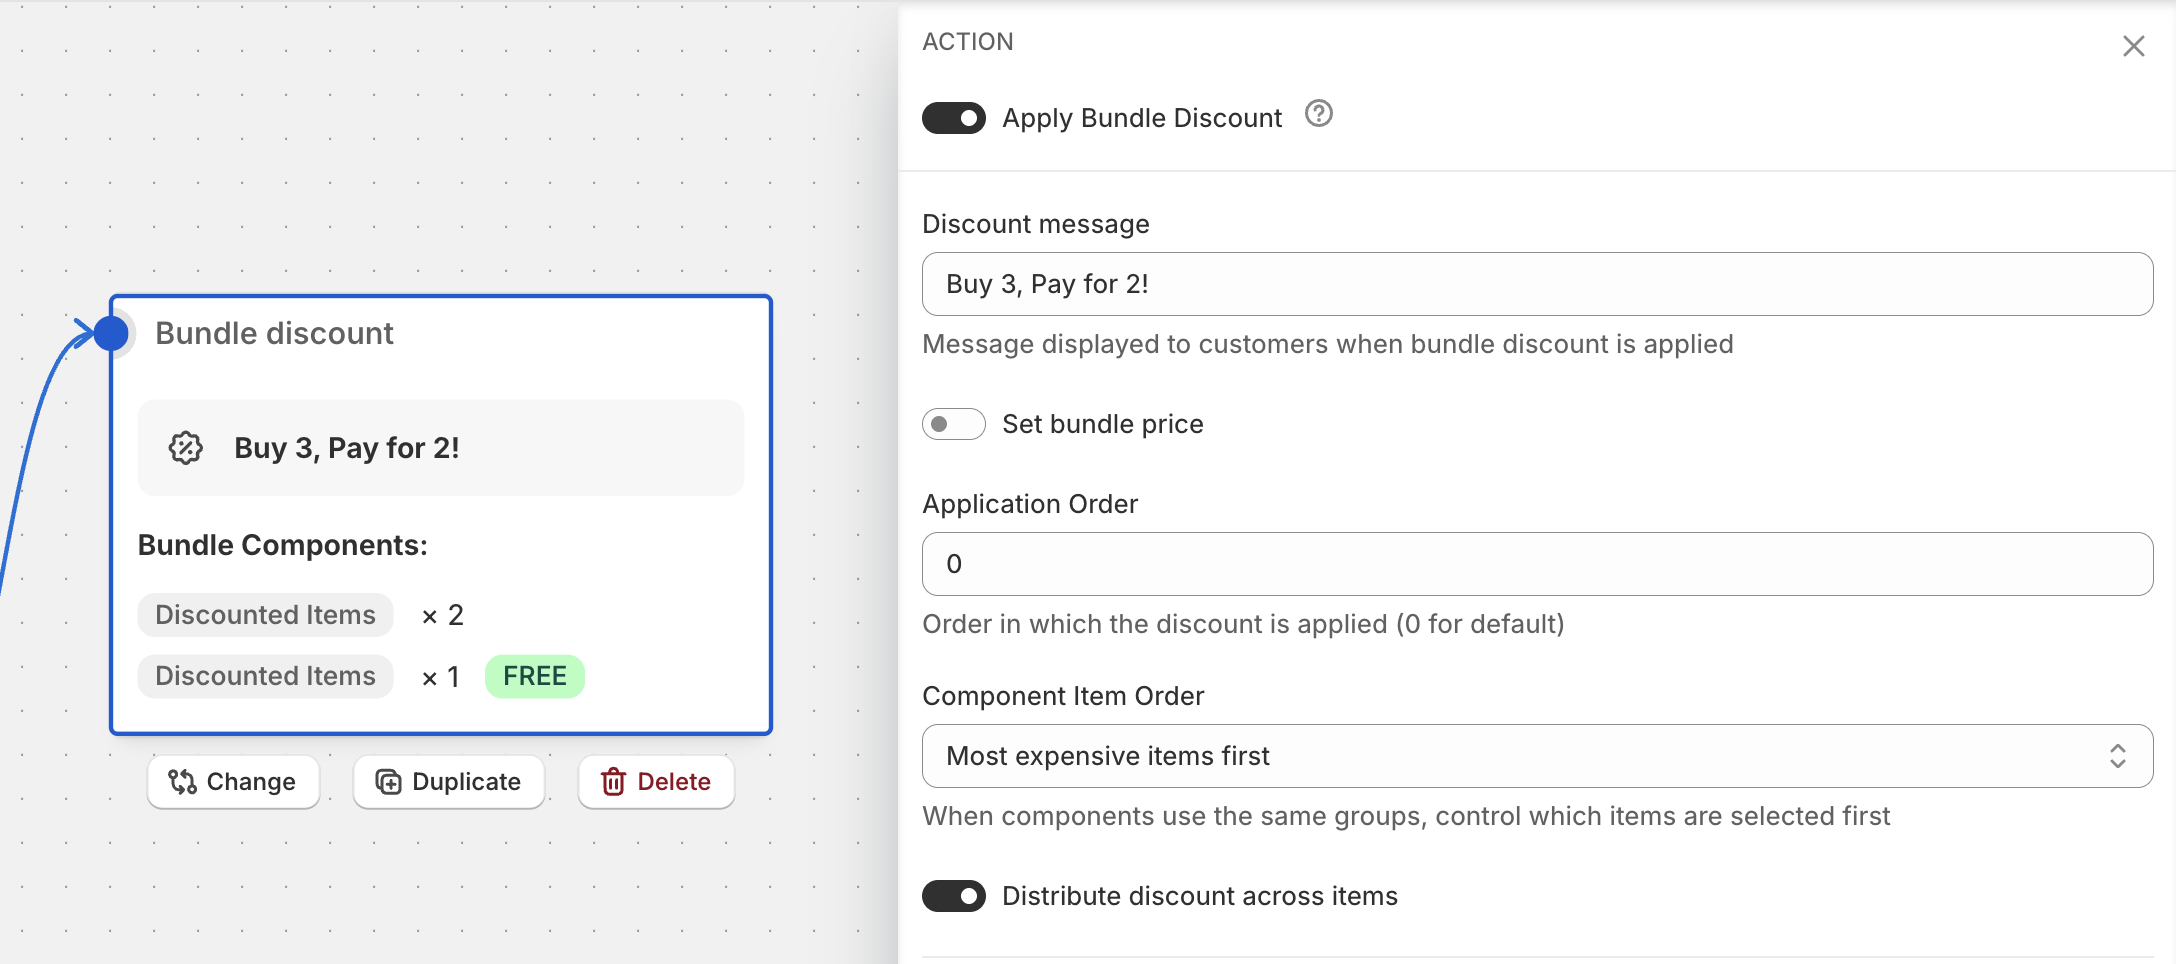
Task: Focus the Discount message text field
Action: point(1536,284)
